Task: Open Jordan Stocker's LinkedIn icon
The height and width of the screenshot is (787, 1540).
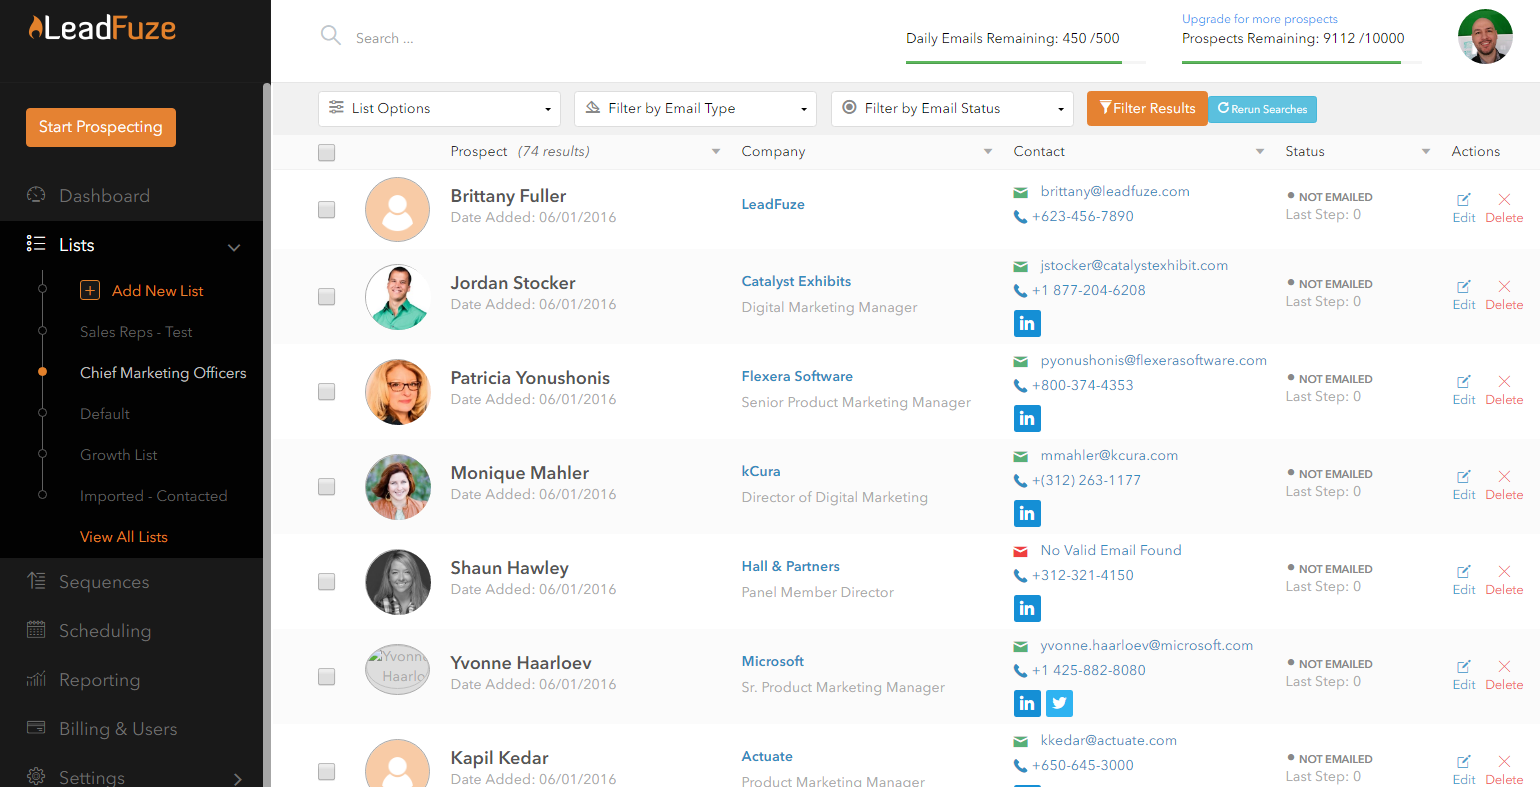Action: click(x=1027, y=323)
